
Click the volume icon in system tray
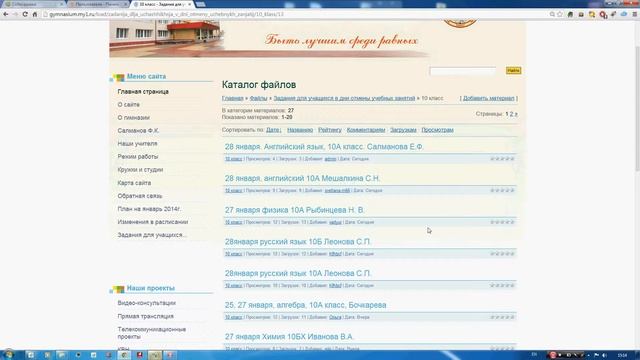tap(604, 356)
